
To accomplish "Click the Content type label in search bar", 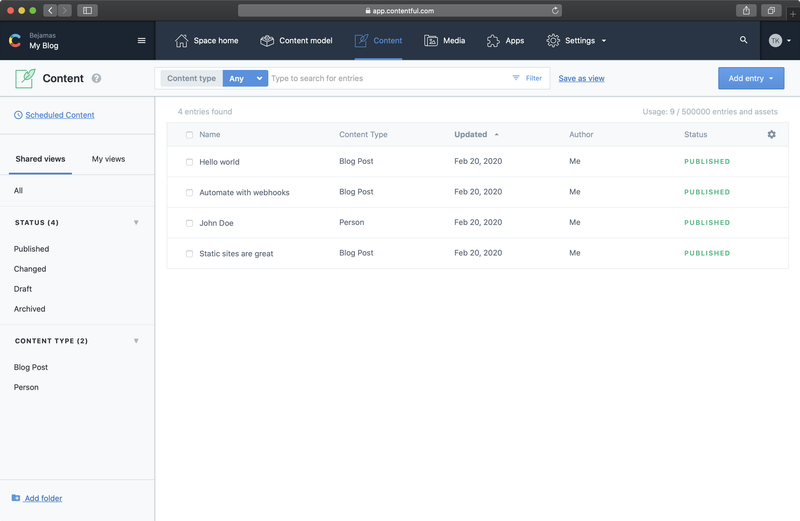I will pos(191,78).
